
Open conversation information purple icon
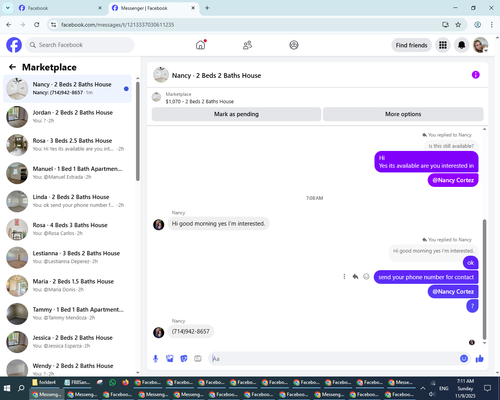(x=476, y=75)
